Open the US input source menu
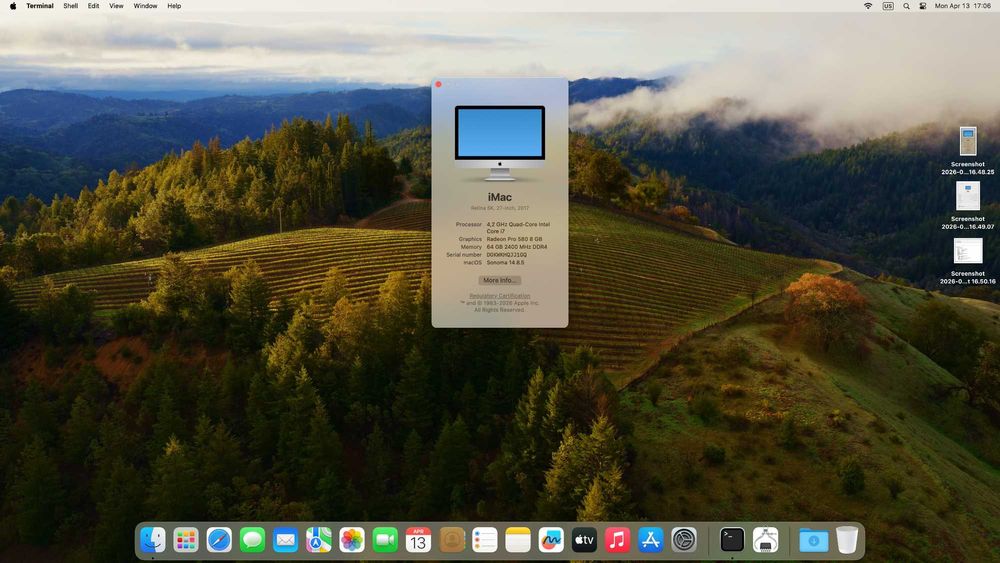1000x563 pixels. point(888,6)
